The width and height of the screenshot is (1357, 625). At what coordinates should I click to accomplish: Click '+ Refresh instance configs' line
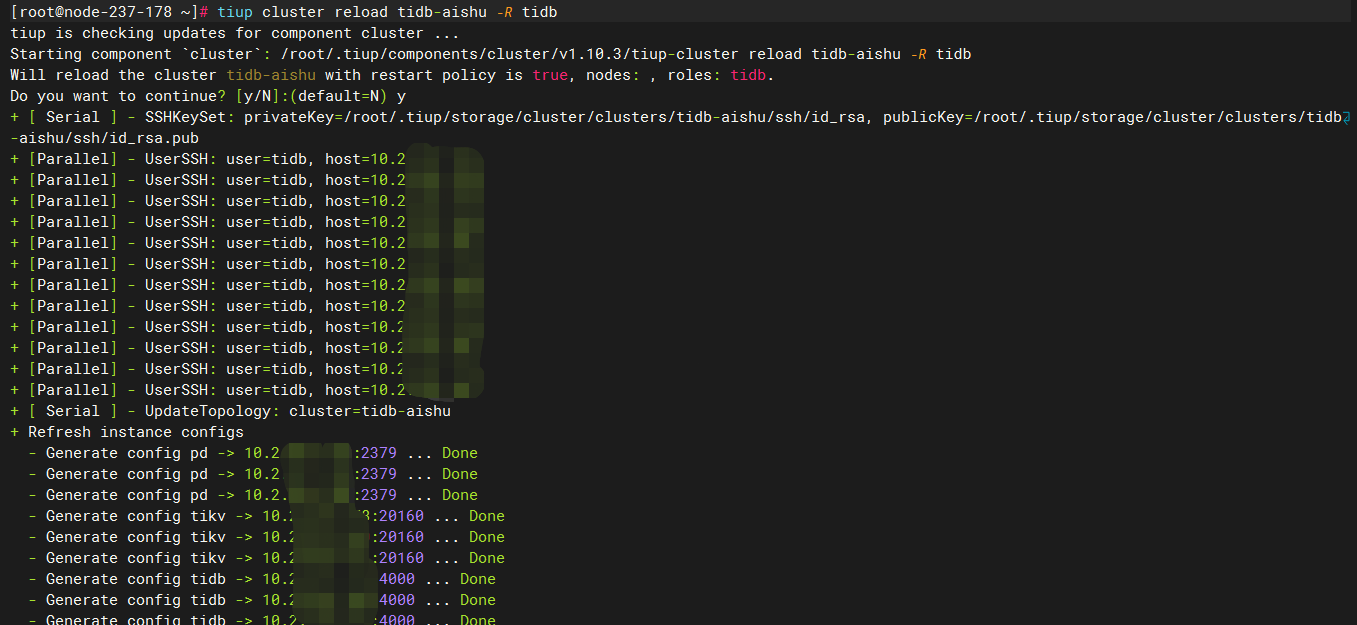(x=127, y=432)
